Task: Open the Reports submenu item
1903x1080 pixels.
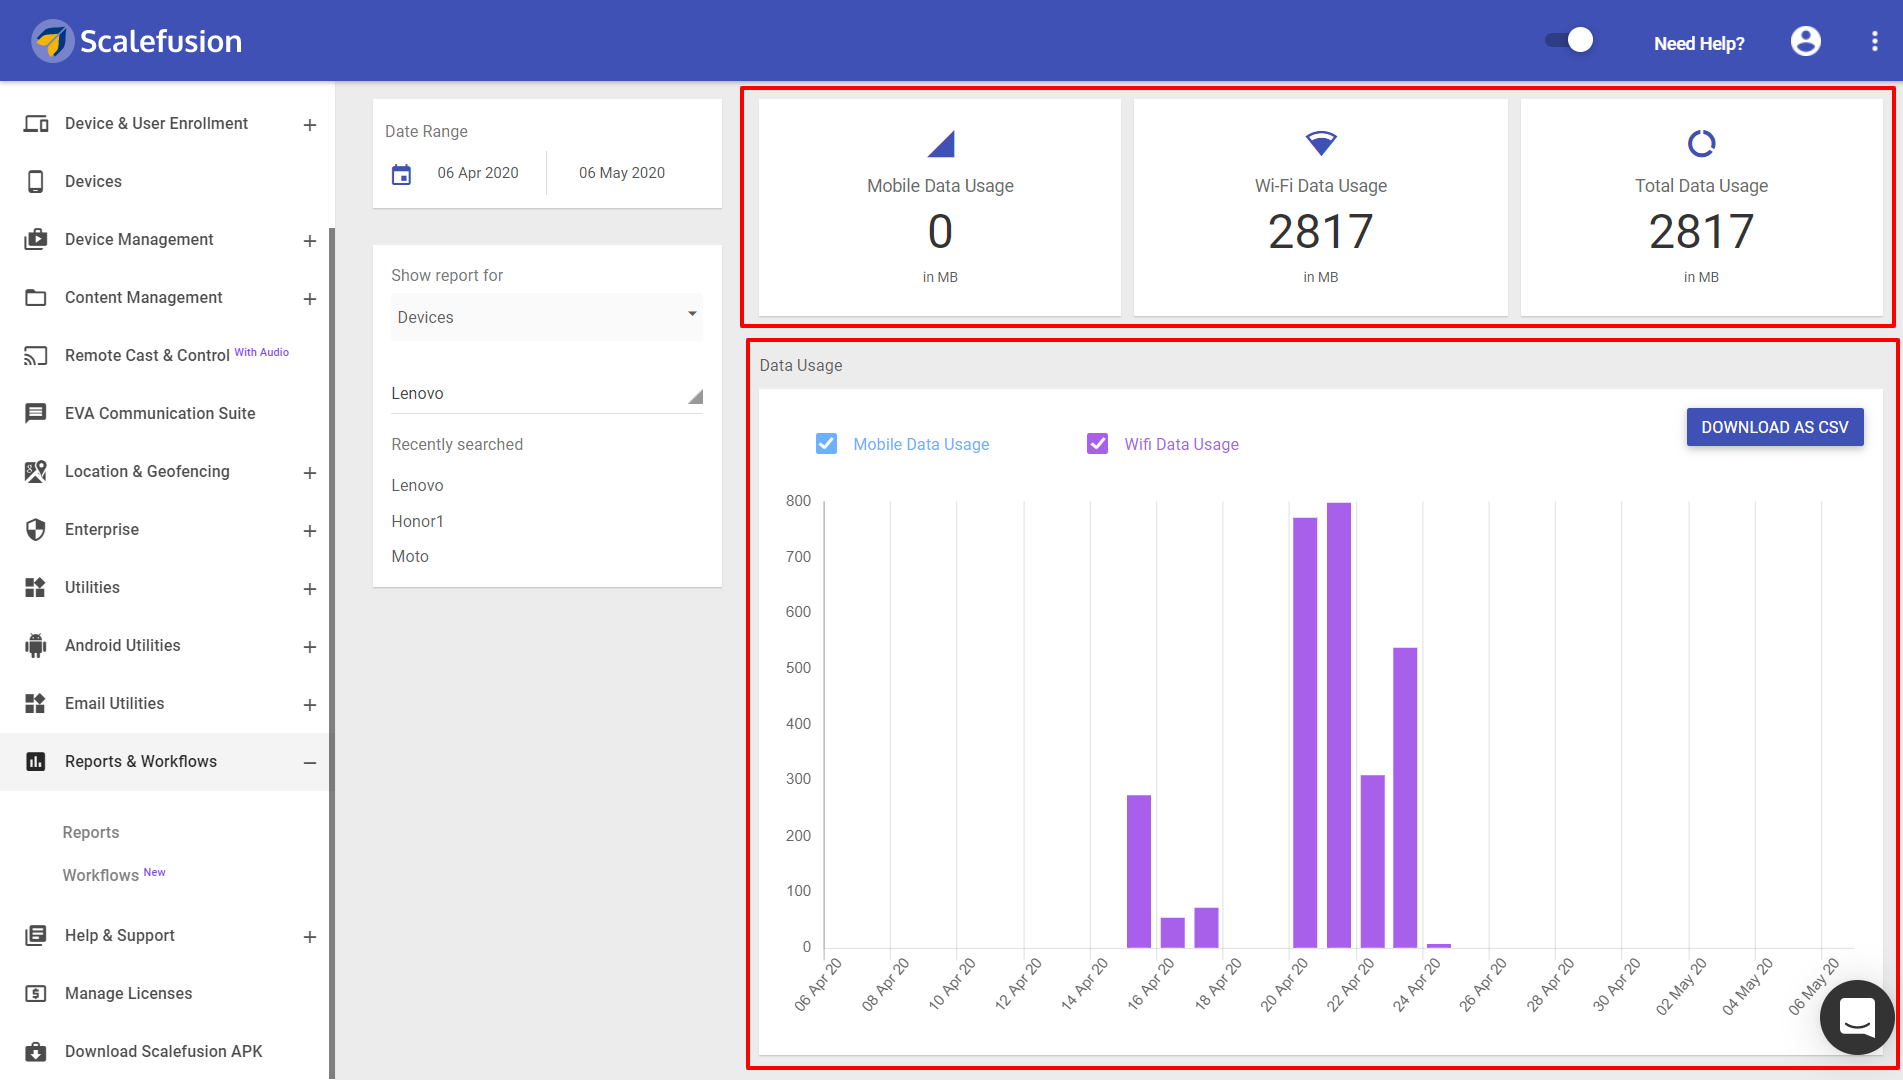Action: [x=91, y=833]
